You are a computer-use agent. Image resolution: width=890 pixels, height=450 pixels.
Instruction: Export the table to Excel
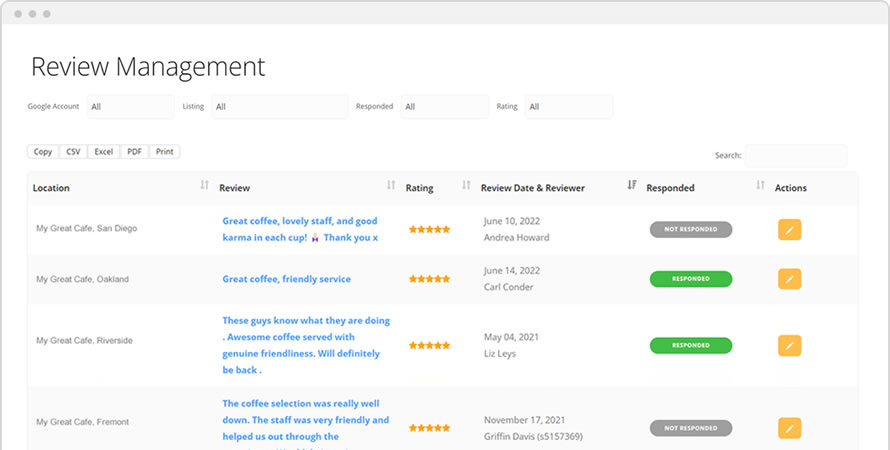tap(104, 152)
